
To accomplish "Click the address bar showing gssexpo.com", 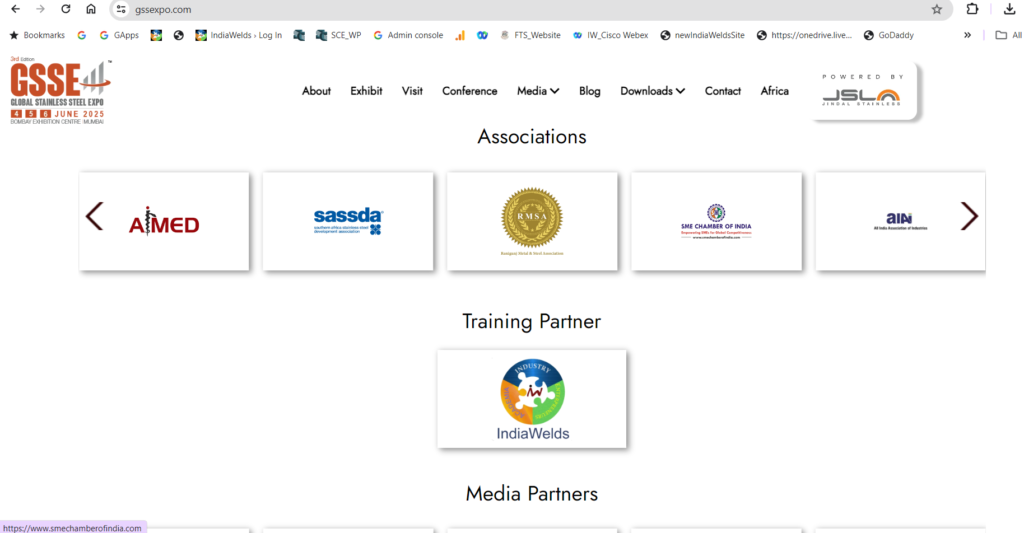I will coord(530,10).
